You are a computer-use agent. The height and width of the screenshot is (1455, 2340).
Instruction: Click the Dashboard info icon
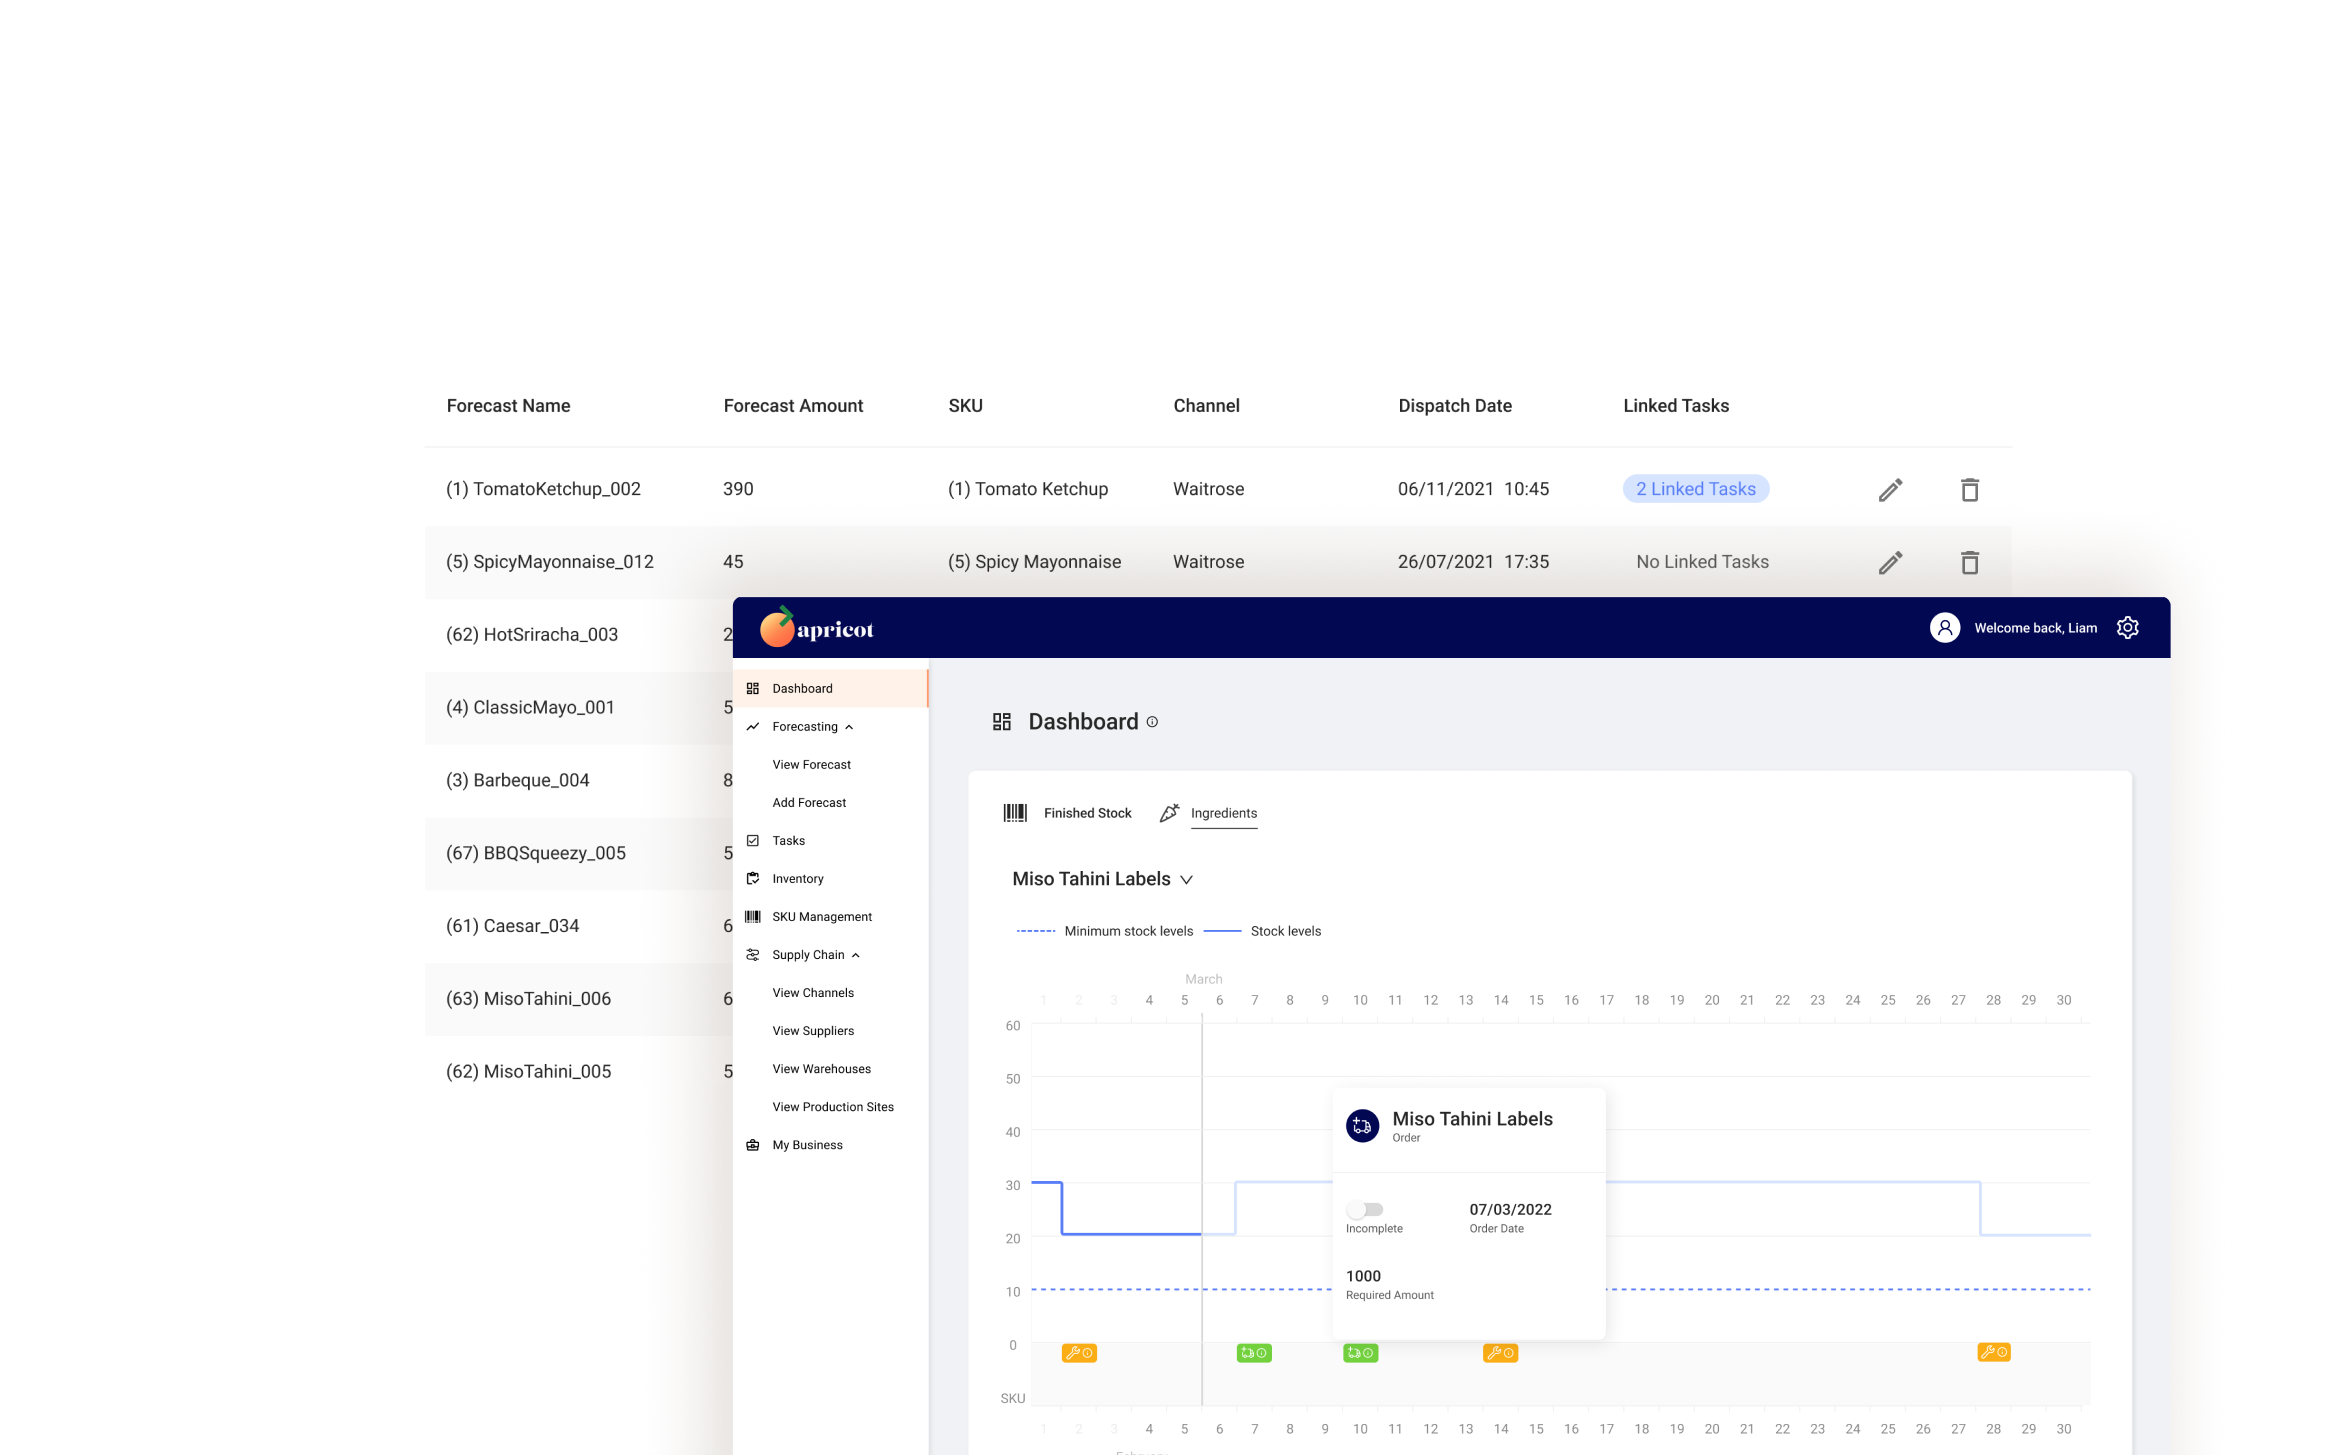click(x=1152, y=722)
